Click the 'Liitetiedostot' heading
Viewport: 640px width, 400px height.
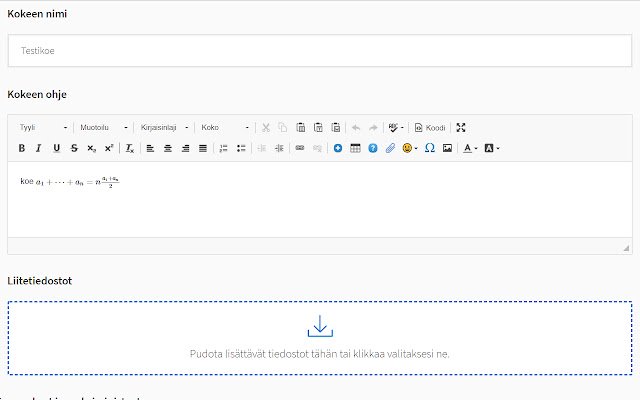[40, 281]
